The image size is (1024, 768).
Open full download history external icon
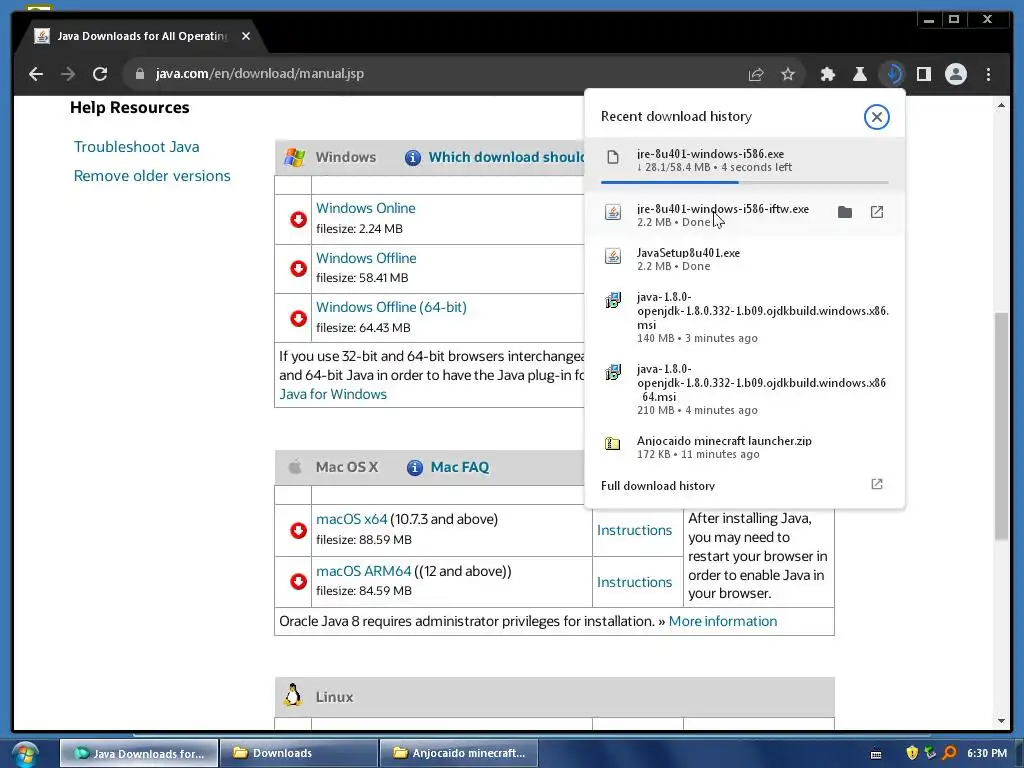(x=876, y=485)
